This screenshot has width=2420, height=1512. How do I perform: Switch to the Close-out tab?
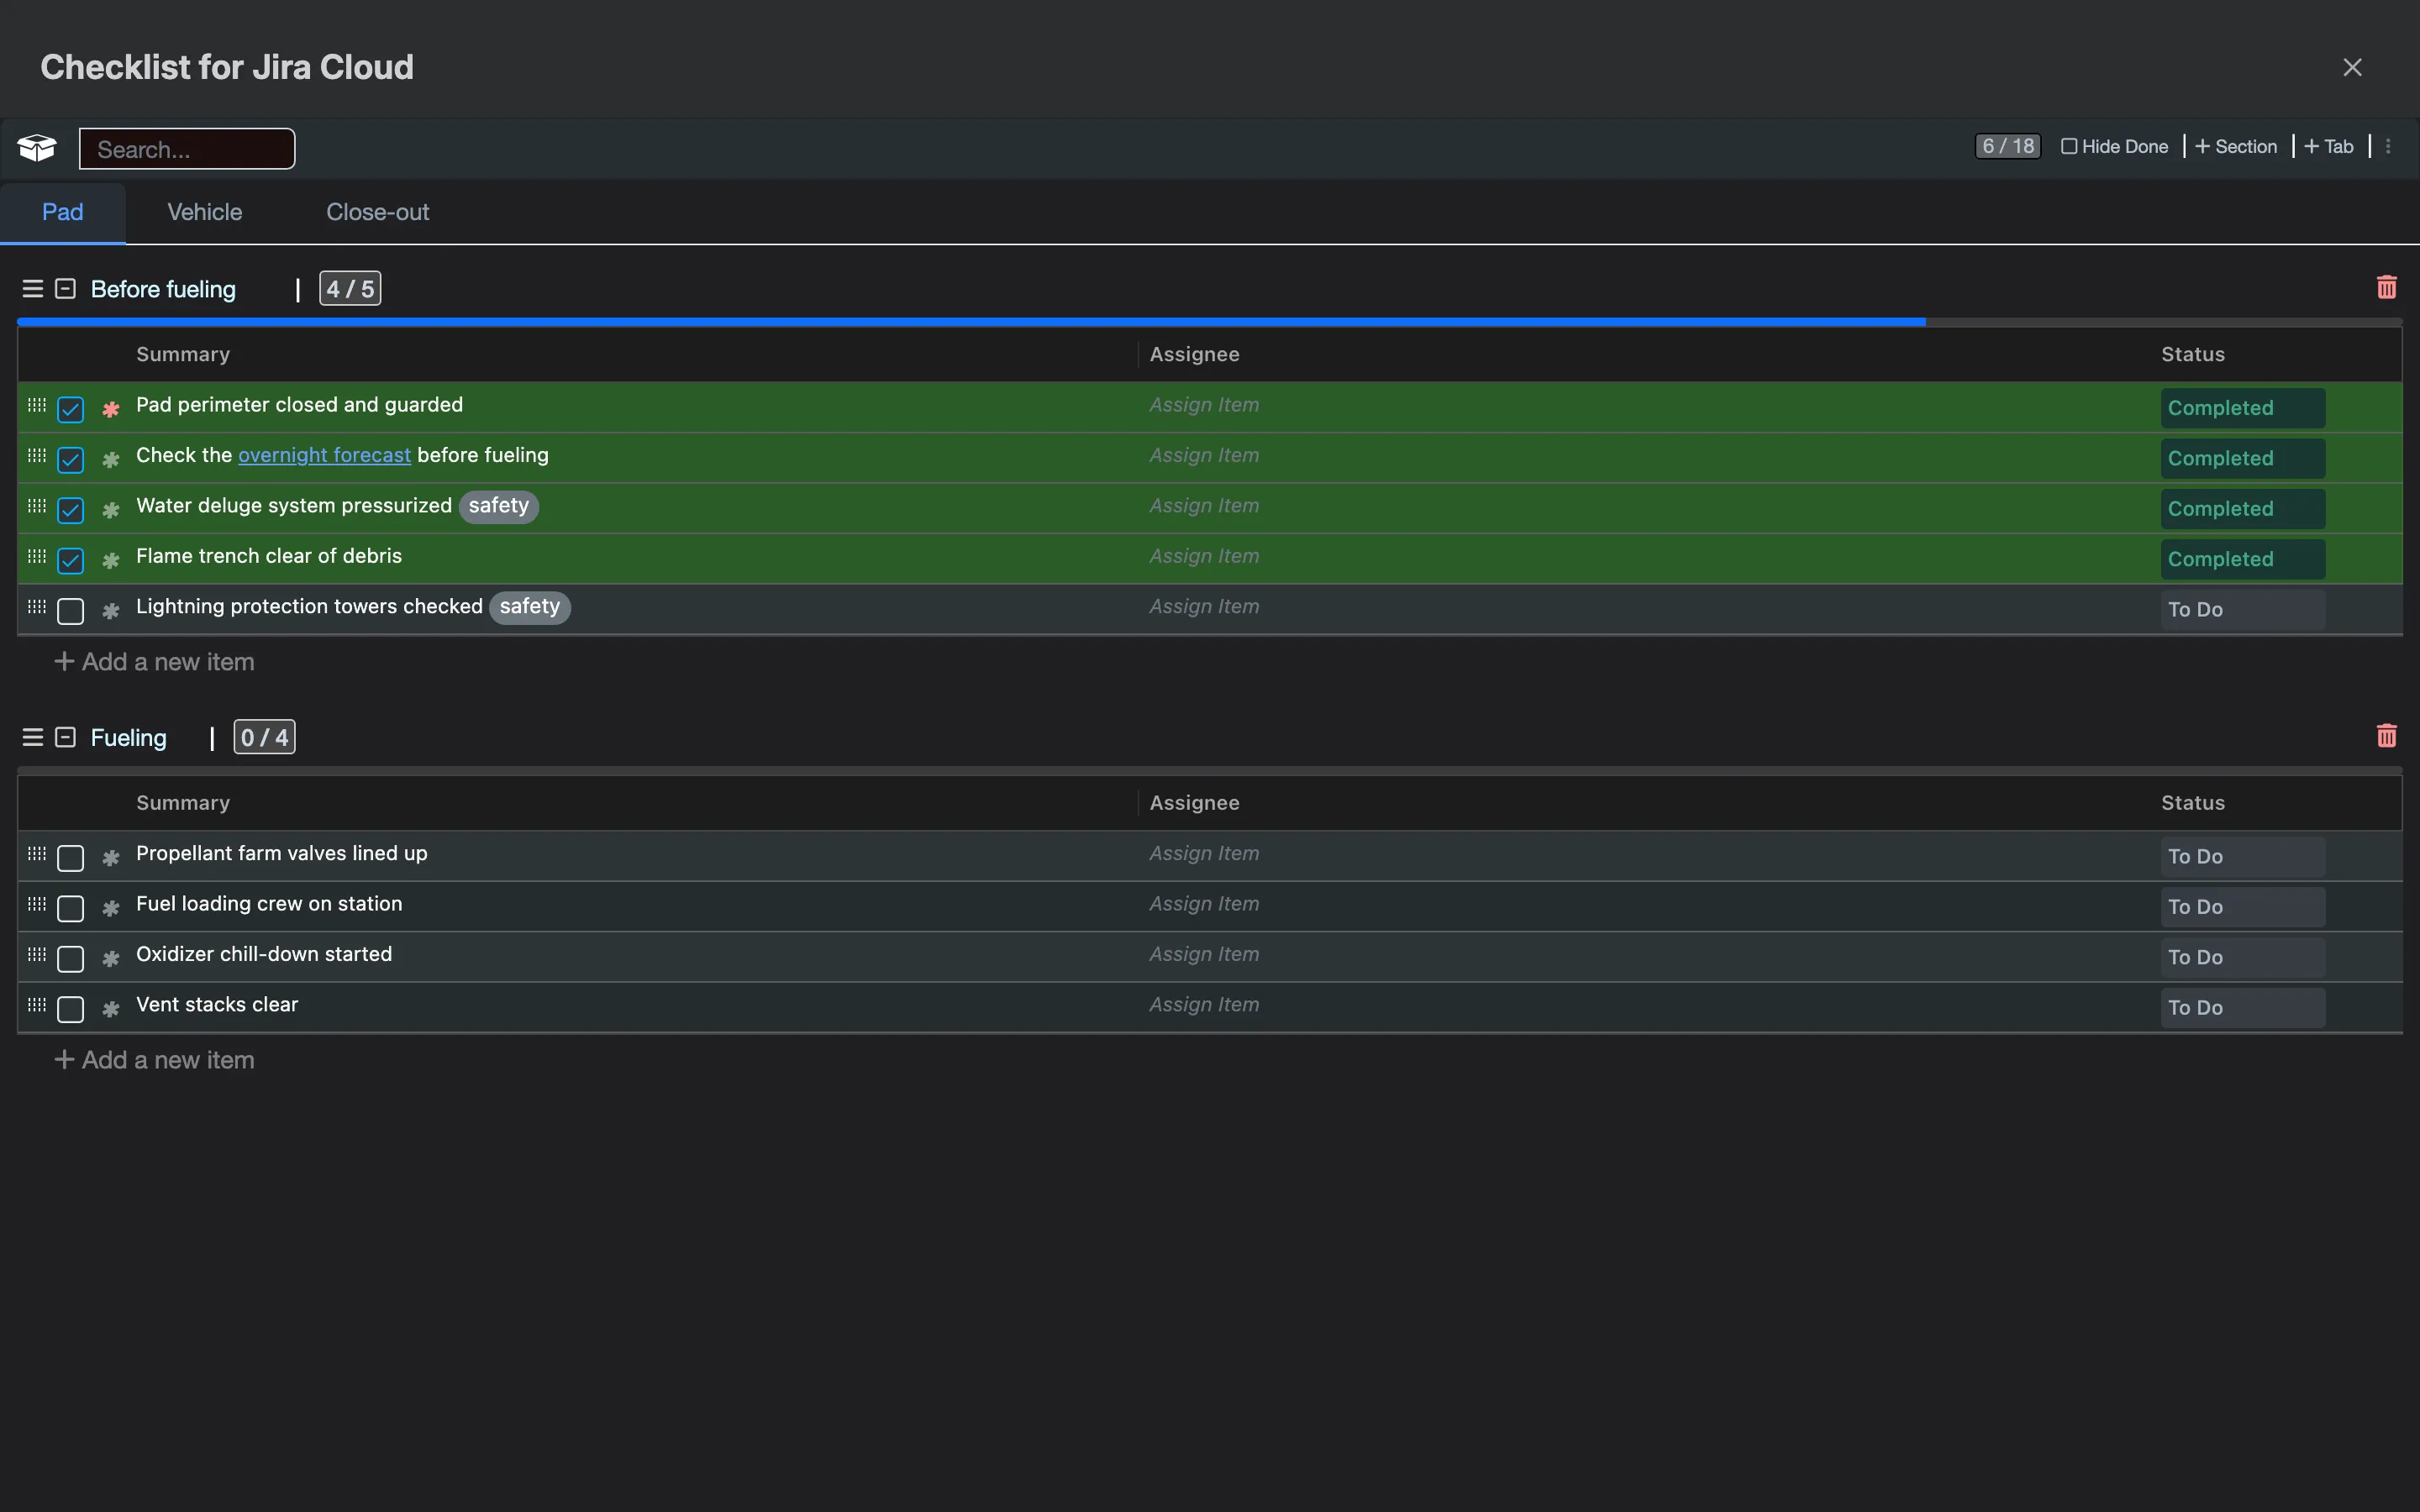377,212
